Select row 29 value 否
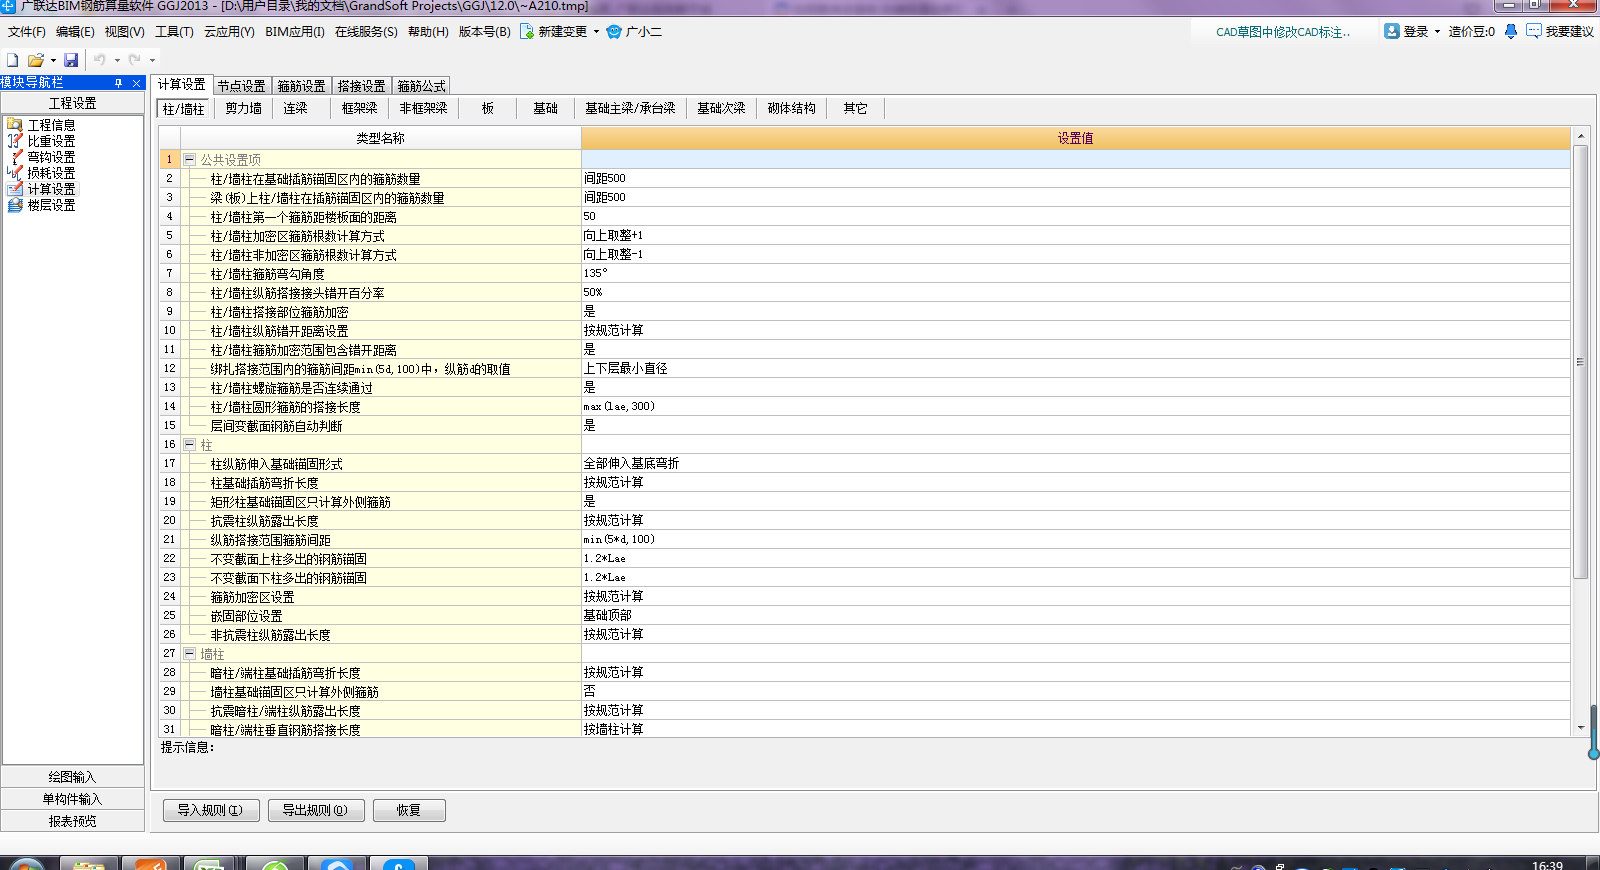The width and height of the screenshot is (1600, 870). tap(1076, 691)
